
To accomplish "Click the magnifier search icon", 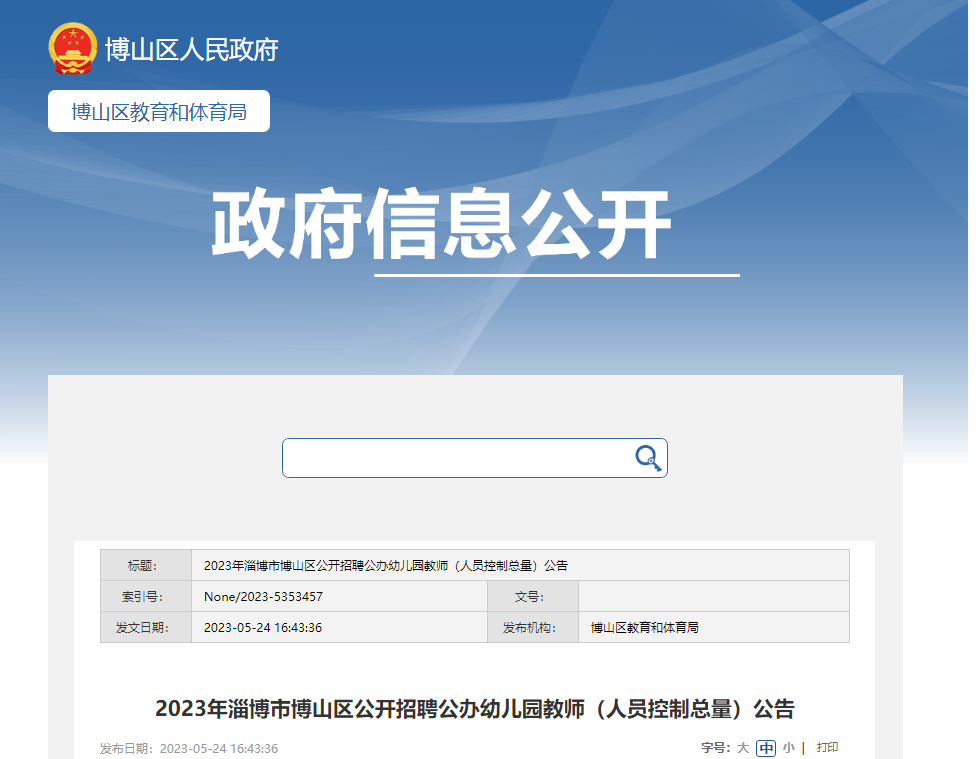I will pyautogui.click(x=648, y=458).
